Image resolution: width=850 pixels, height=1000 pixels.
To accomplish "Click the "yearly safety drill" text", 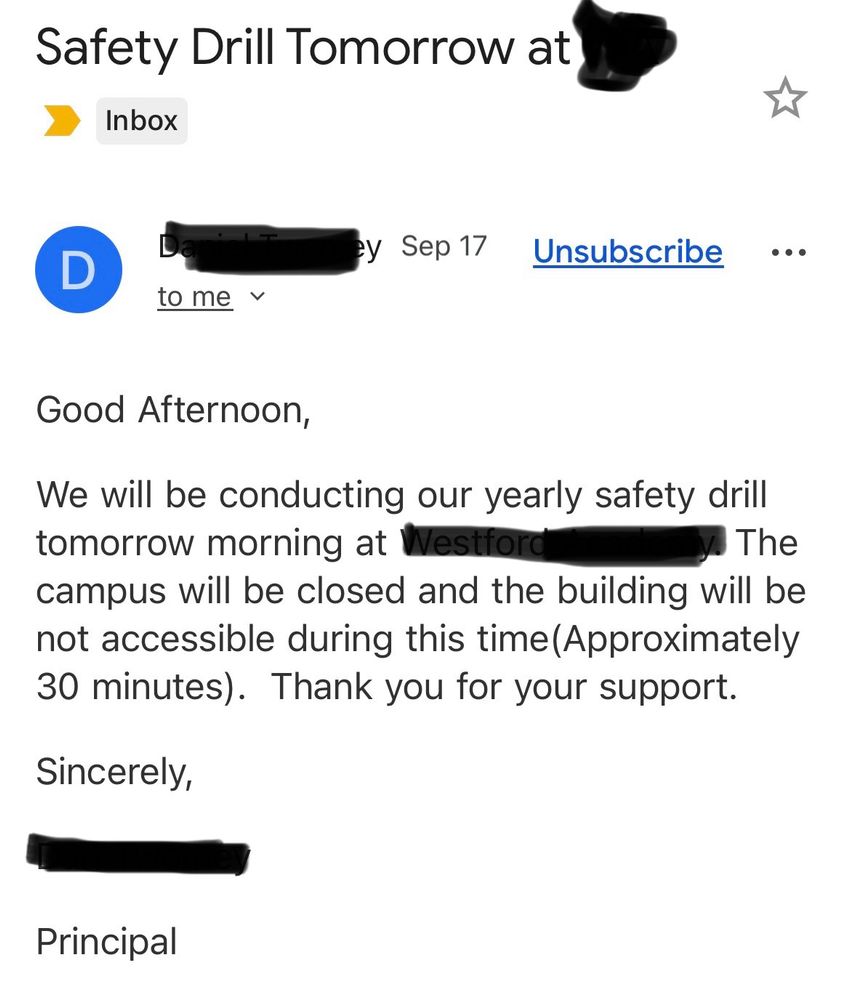I will [625, 496].
